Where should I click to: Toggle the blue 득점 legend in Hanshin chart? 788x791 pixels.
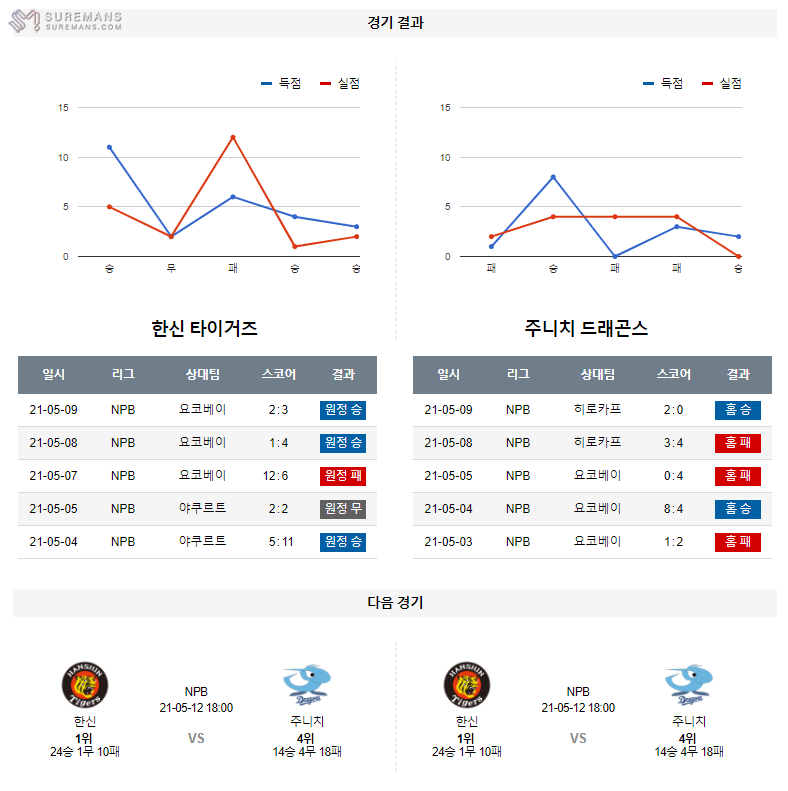click(x=281, y=84)
